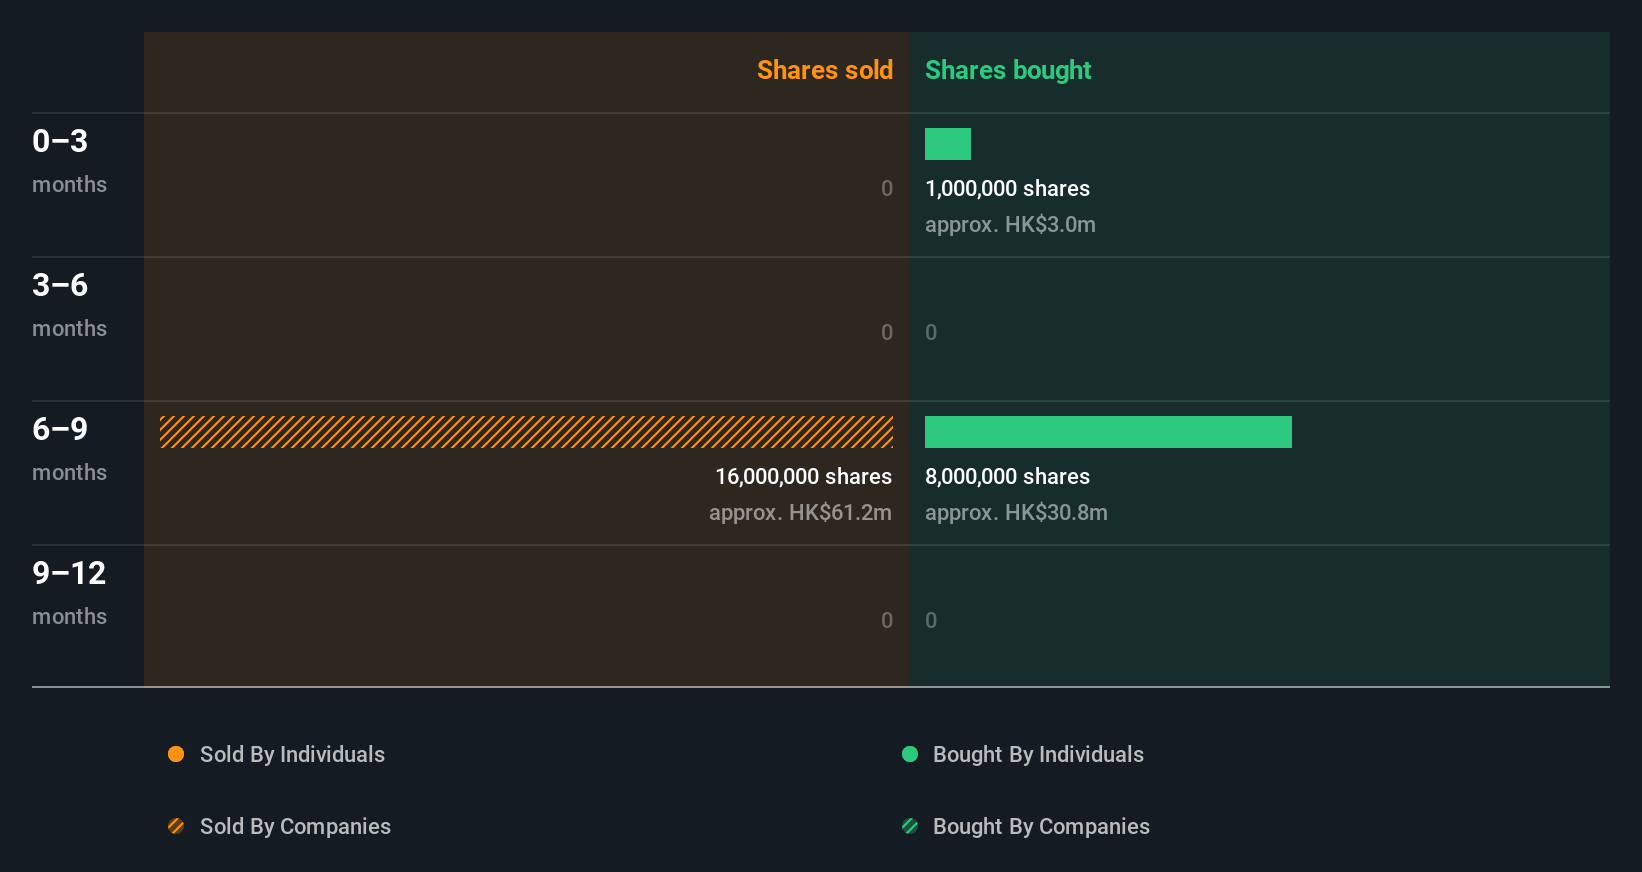Click the 8,000,000 shares value
This screenshot has width=1642, height=872.
pyautogui.click(x=1007, y=477)
